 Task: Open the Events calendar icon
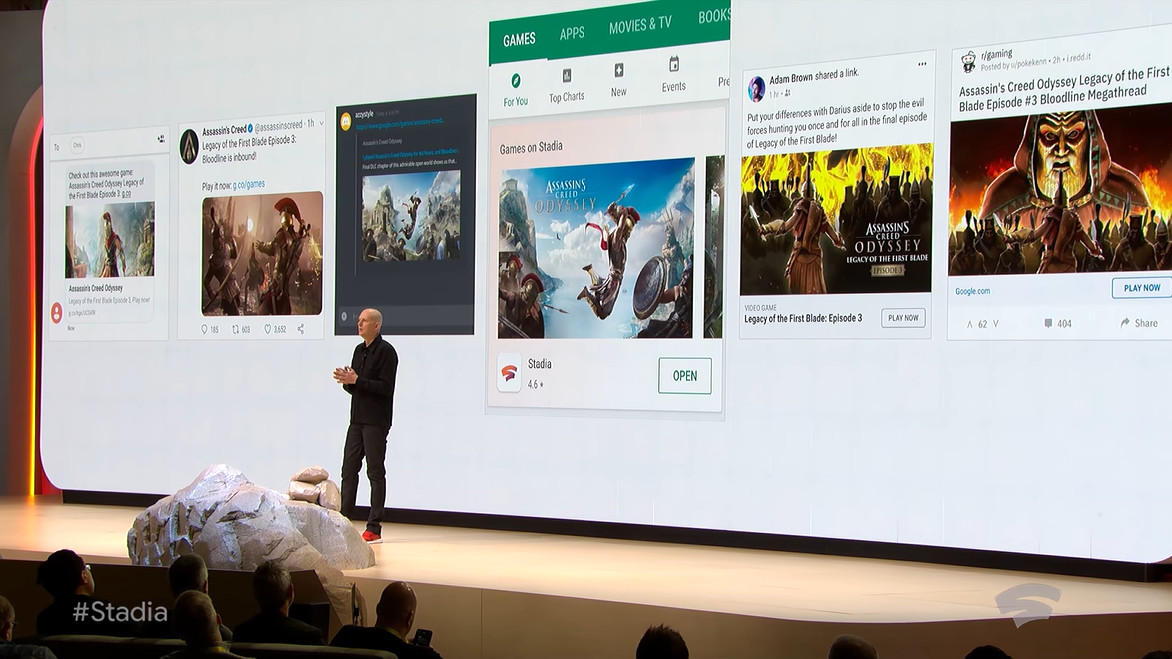(x=673, y=64)
